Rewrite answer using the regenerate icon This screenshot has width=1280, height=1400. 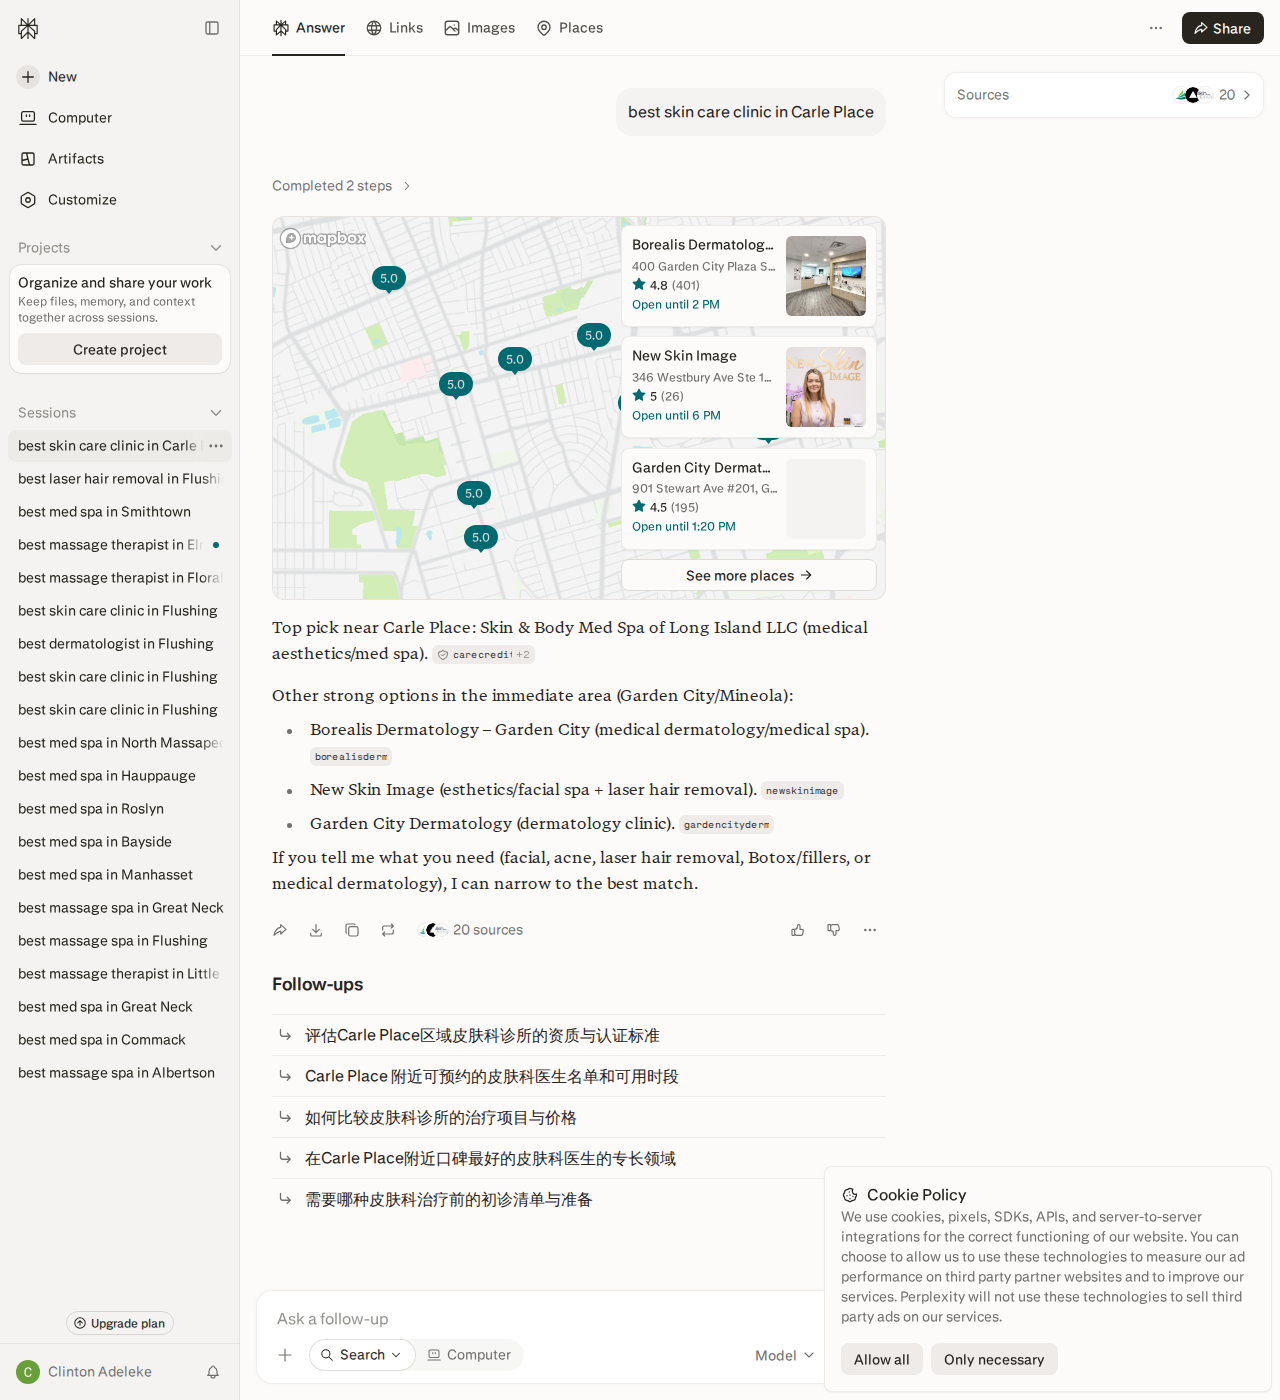pos(388,930)
